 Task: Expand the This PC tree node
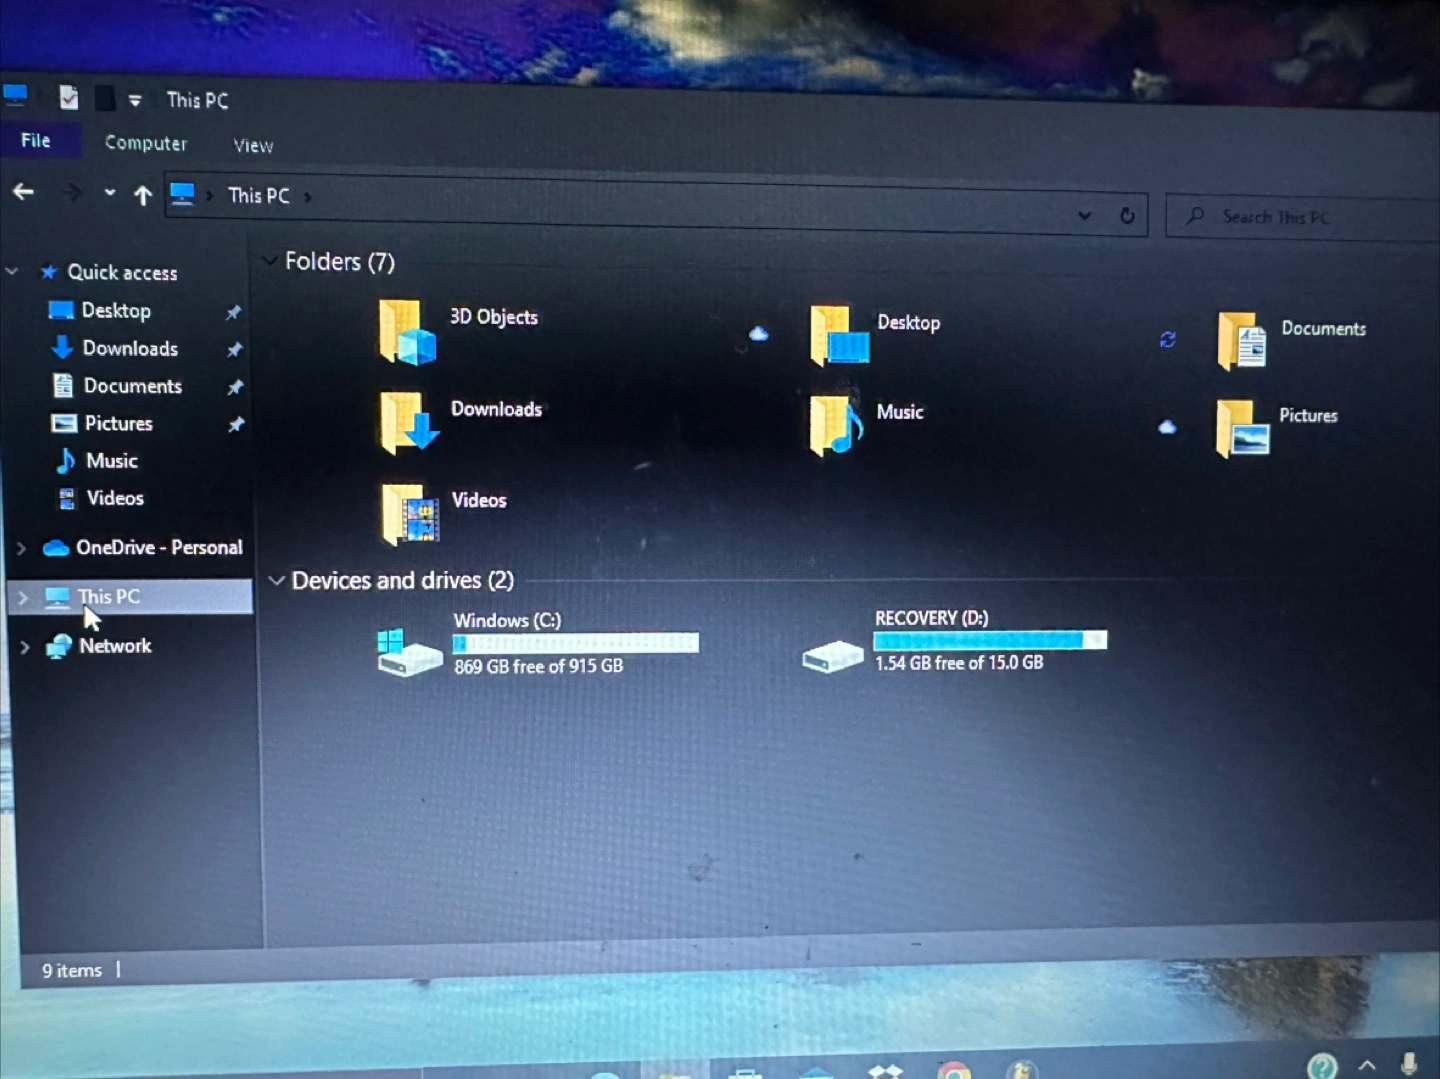tap(22, 597)
